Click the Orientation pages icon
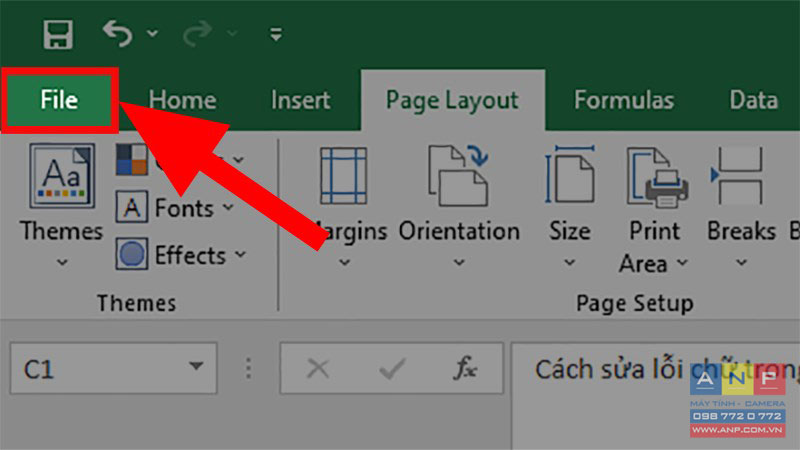This screenshot has height=450, width=800. click(458, 175)
